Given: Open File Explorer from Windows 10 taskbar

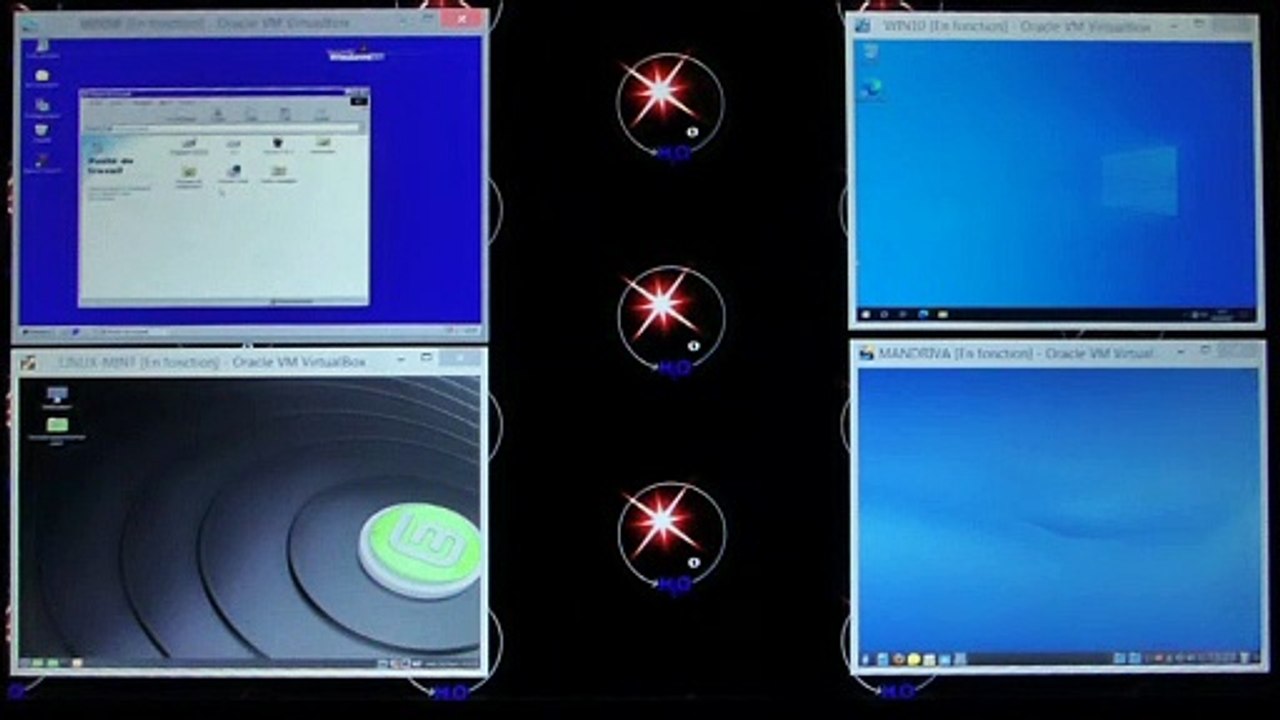Looking at the screenshot, I should (943, 314).
